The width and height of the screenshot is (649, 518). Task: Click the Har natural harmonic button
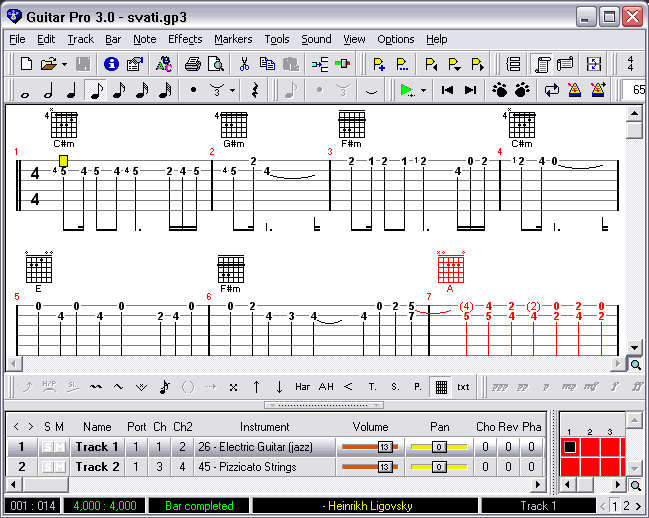coord(302,387)
